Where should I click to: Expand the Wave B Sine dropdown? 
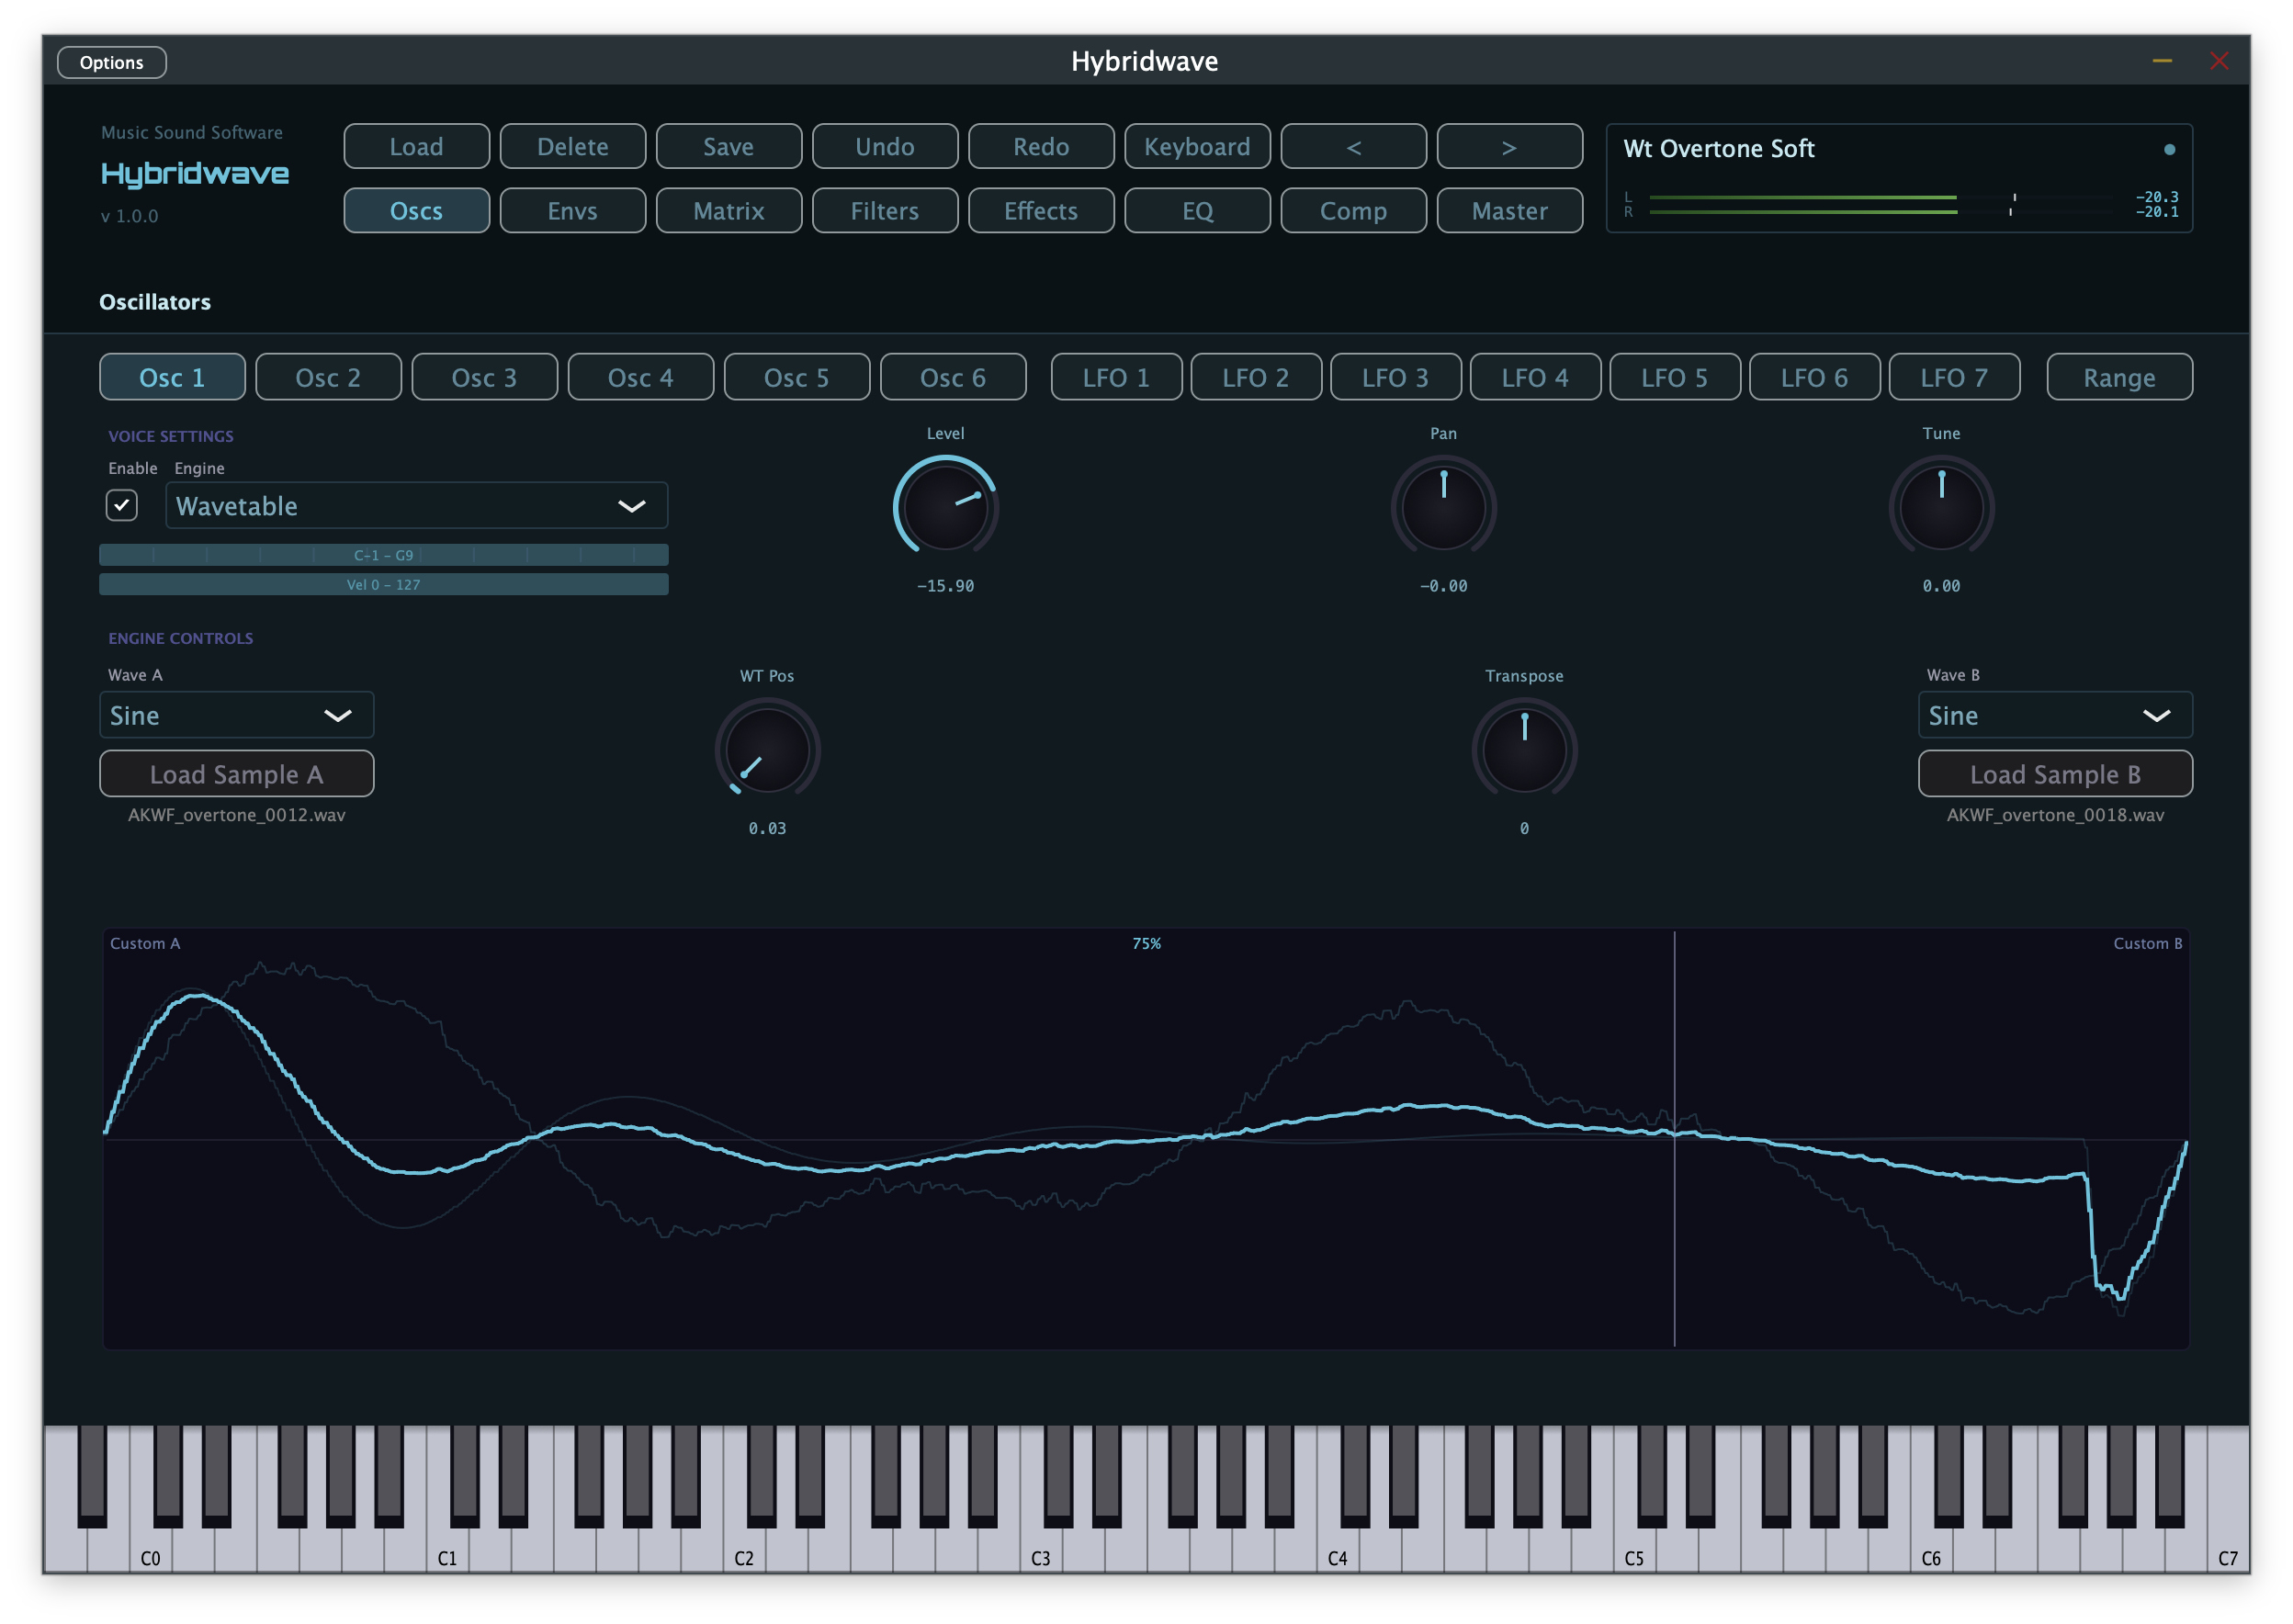pyautogui.click(x=2054, y=715)
